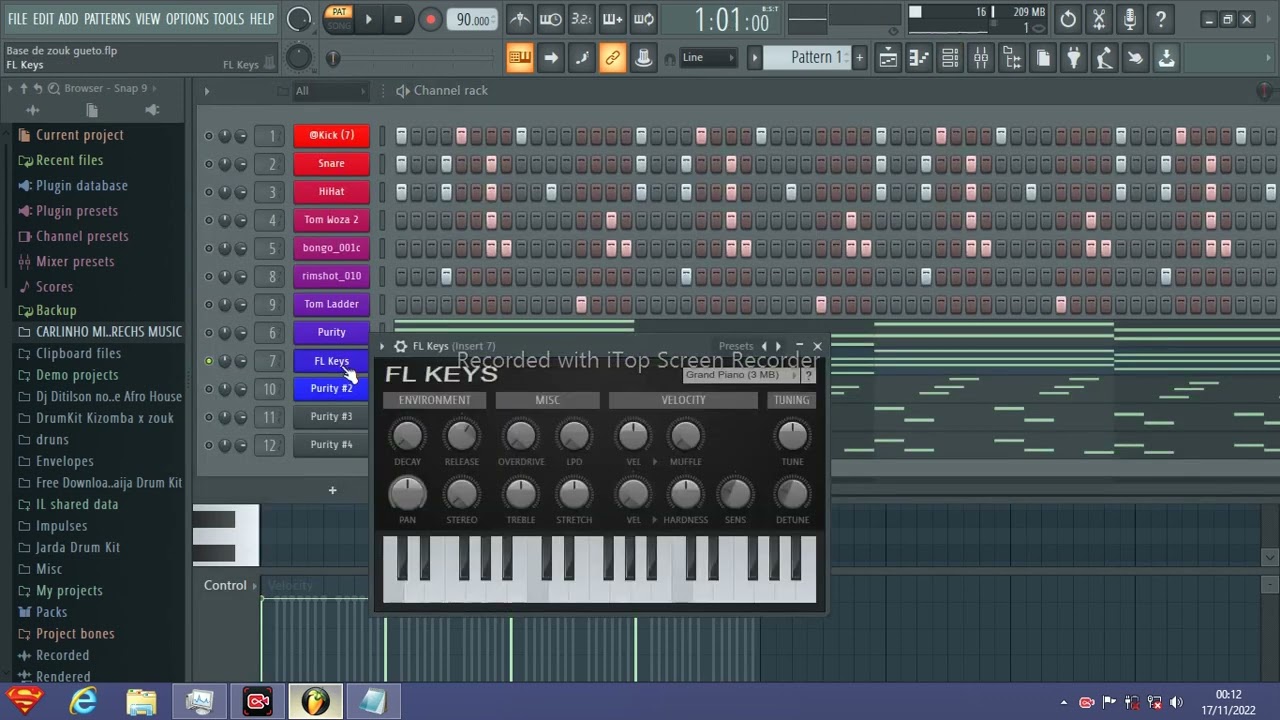
Task: Toggle the overdub/blend recording icon
Action: [x=613, y=19]
